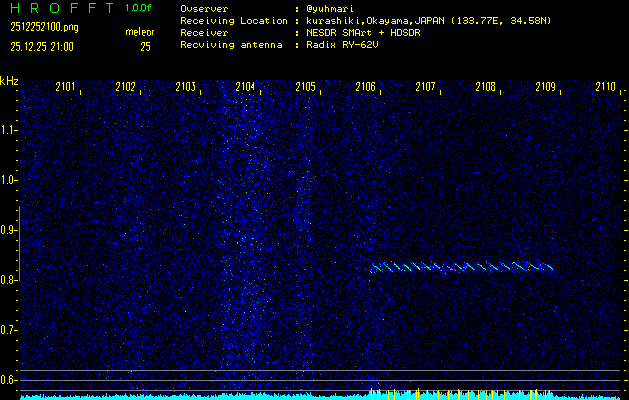This screenshot has width=629, height=400.
Task: Click the 'Receiver' field label
Action: (204, 33)
